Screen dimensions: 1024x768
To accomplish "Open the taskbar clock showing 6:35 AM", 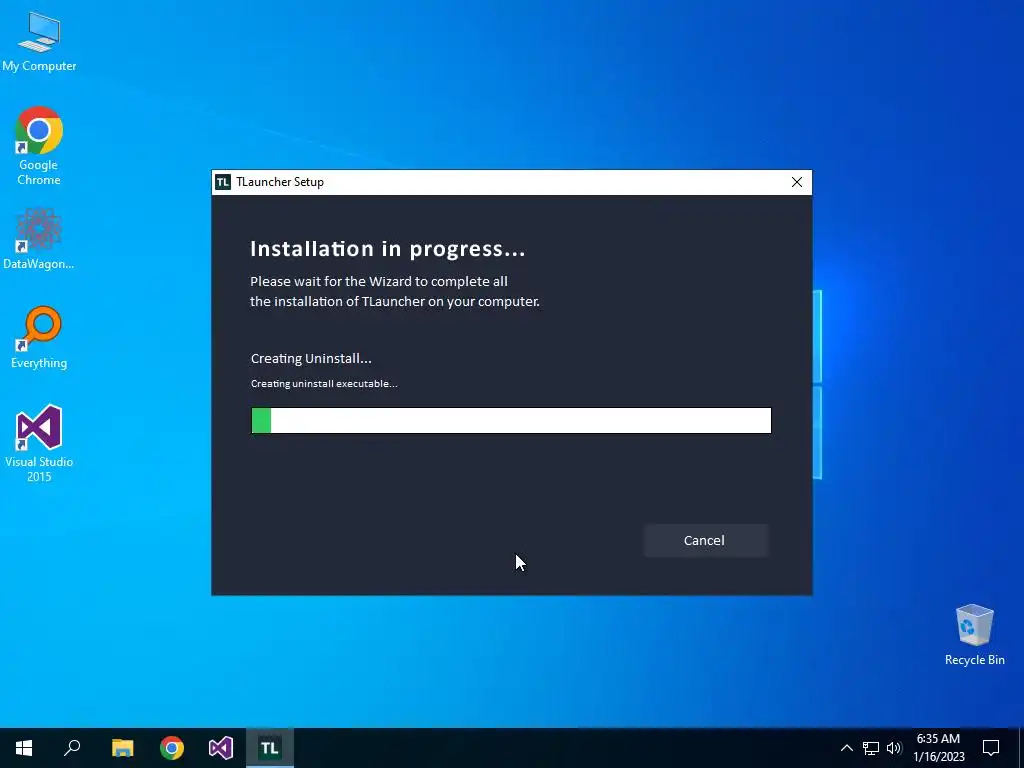I will click(x=938, y=748).
